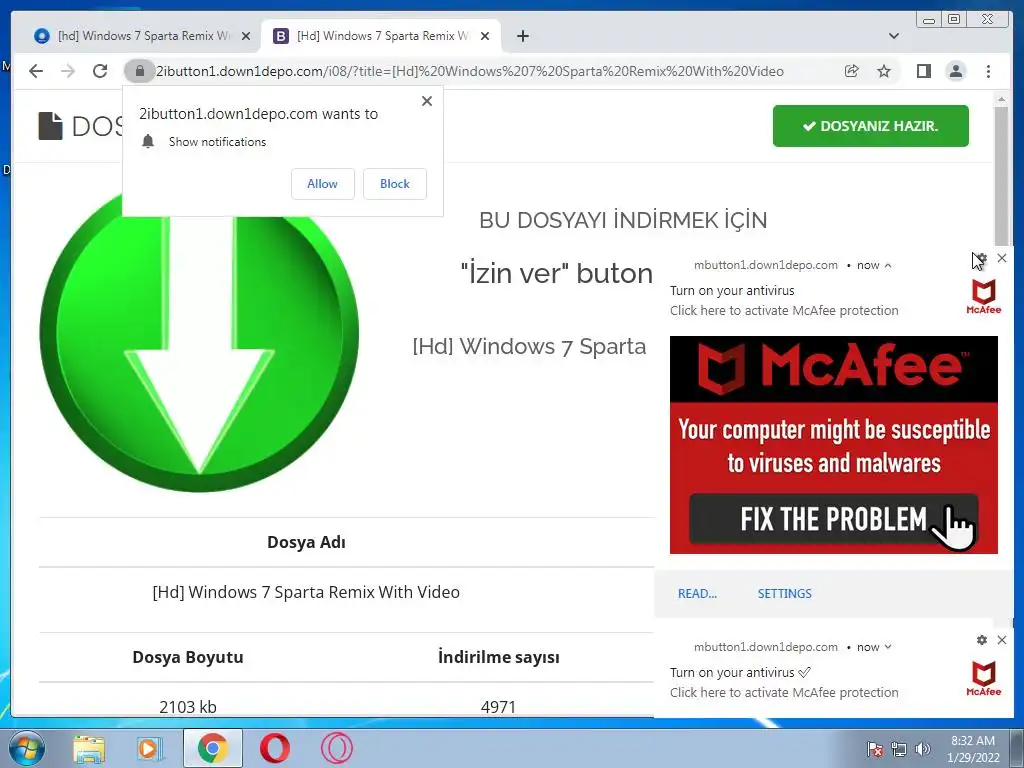Click the scrollbar up arrow
This screenshot has width=1024, height=768.
[x=1001, y=99]
